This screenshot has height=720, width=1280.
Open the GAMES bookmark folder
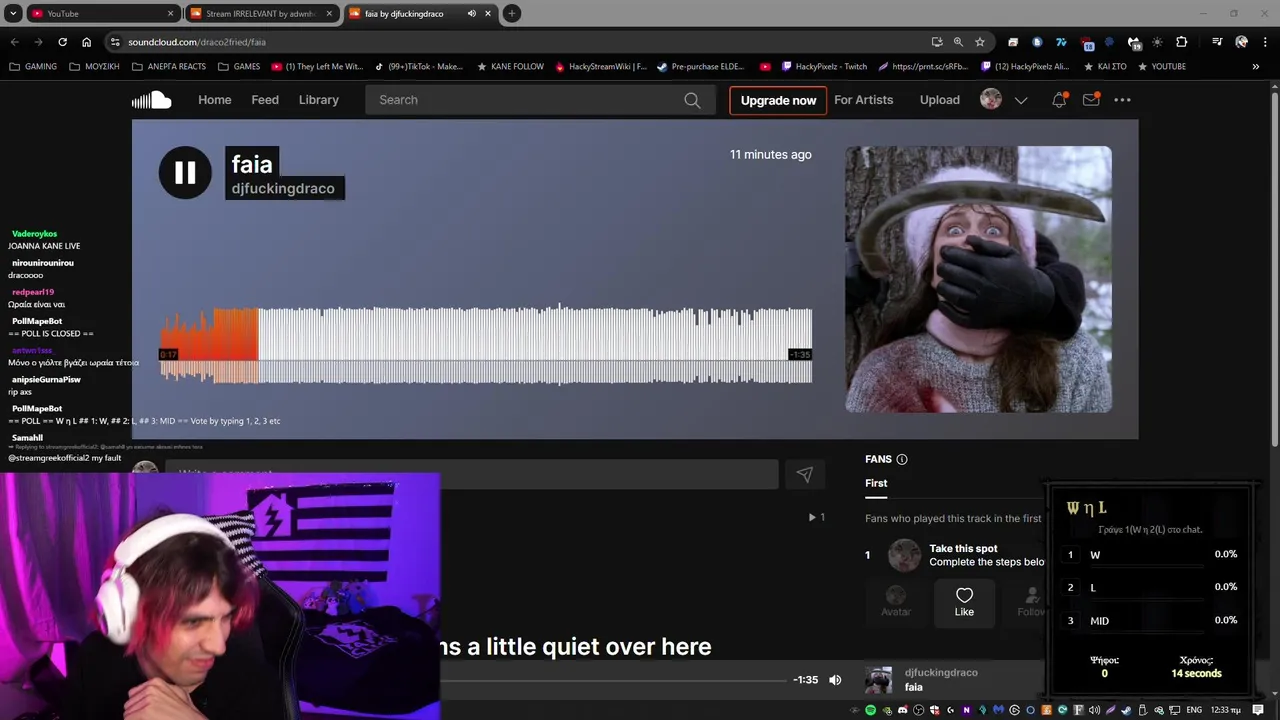(238, 67)
